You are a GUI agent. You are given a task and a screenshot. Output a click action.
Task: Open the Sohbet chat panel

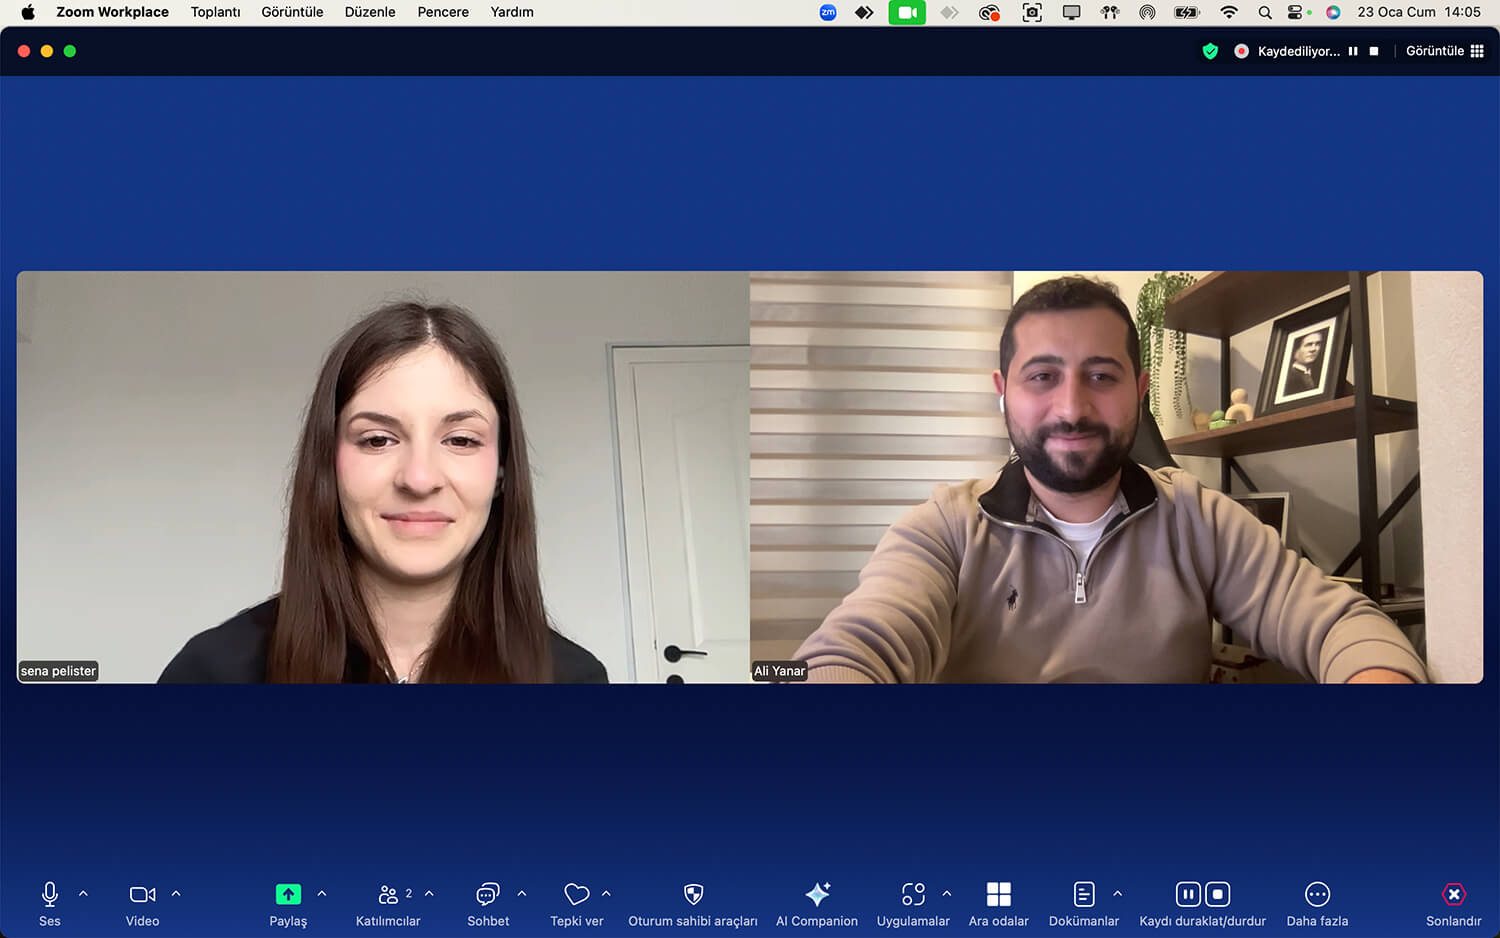coord(488,894)
